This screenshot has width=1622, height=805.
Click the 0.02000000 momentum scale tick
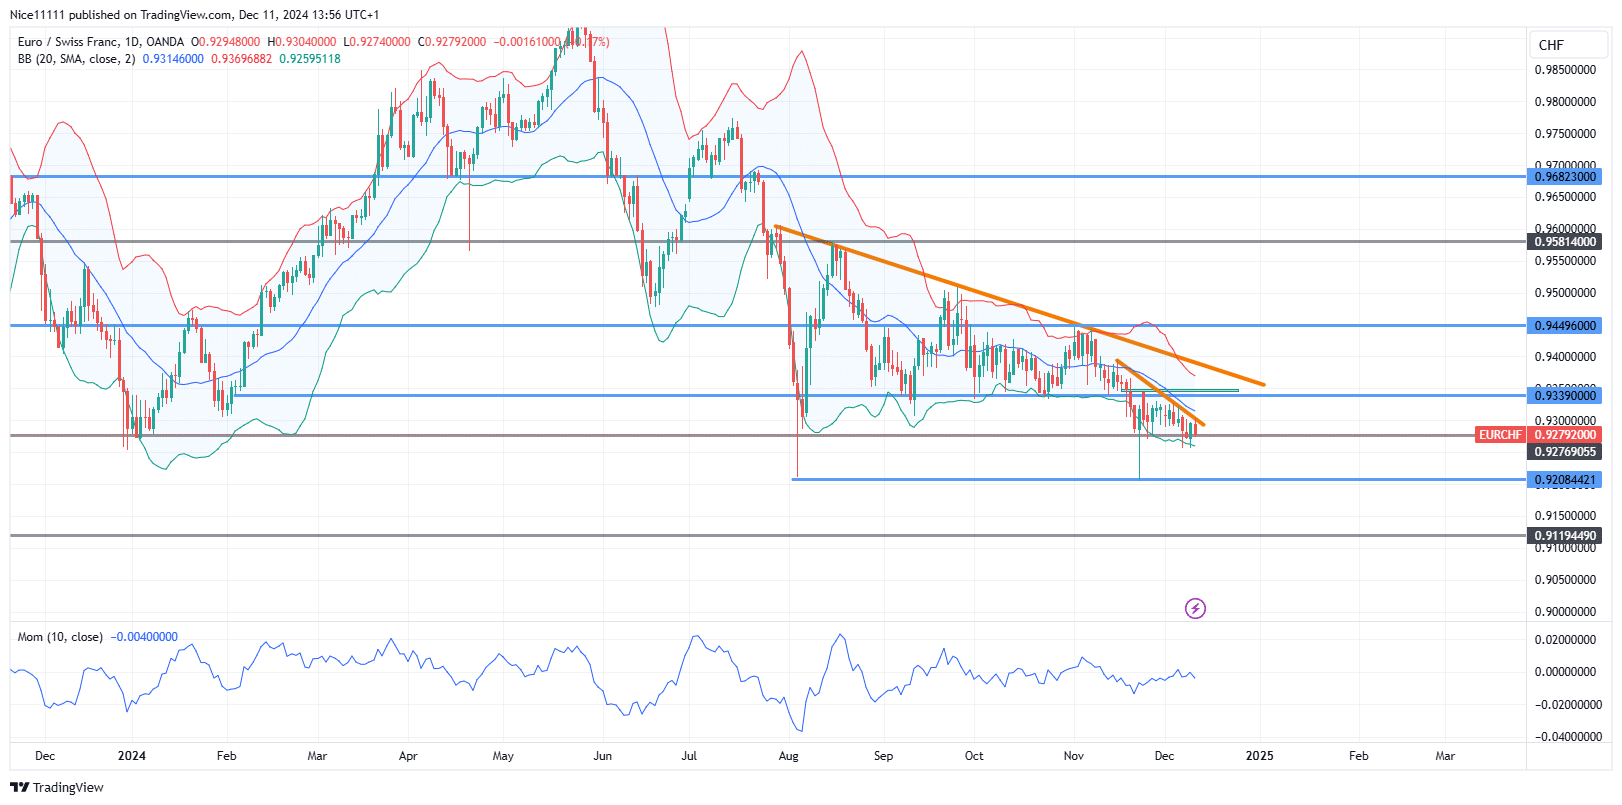tap(1565, 640)
